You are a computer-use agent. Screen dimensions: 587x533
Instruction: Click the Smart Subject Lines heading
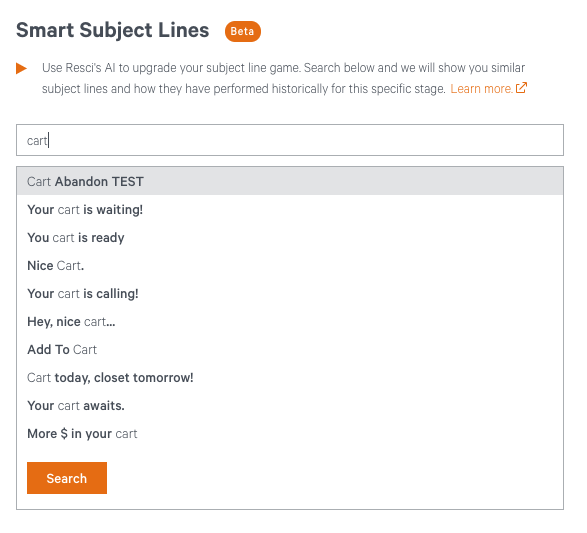coord(113,30)
